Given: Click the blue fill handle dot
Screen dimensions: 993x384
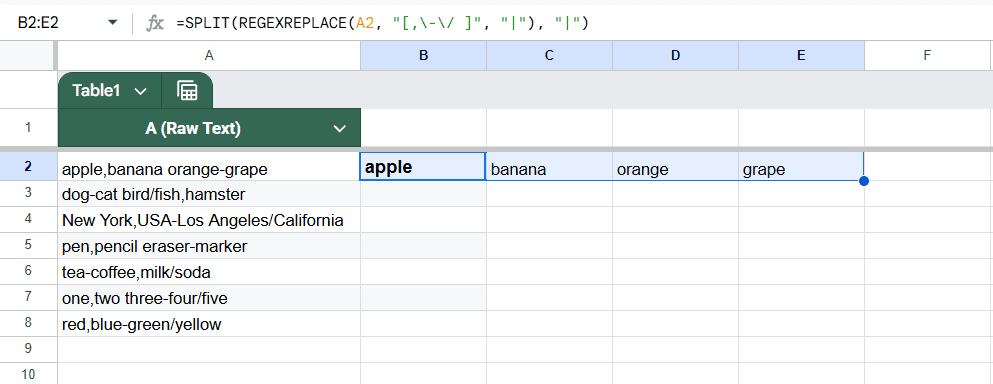Looking at the screenshot, I should tap(864, 181).
